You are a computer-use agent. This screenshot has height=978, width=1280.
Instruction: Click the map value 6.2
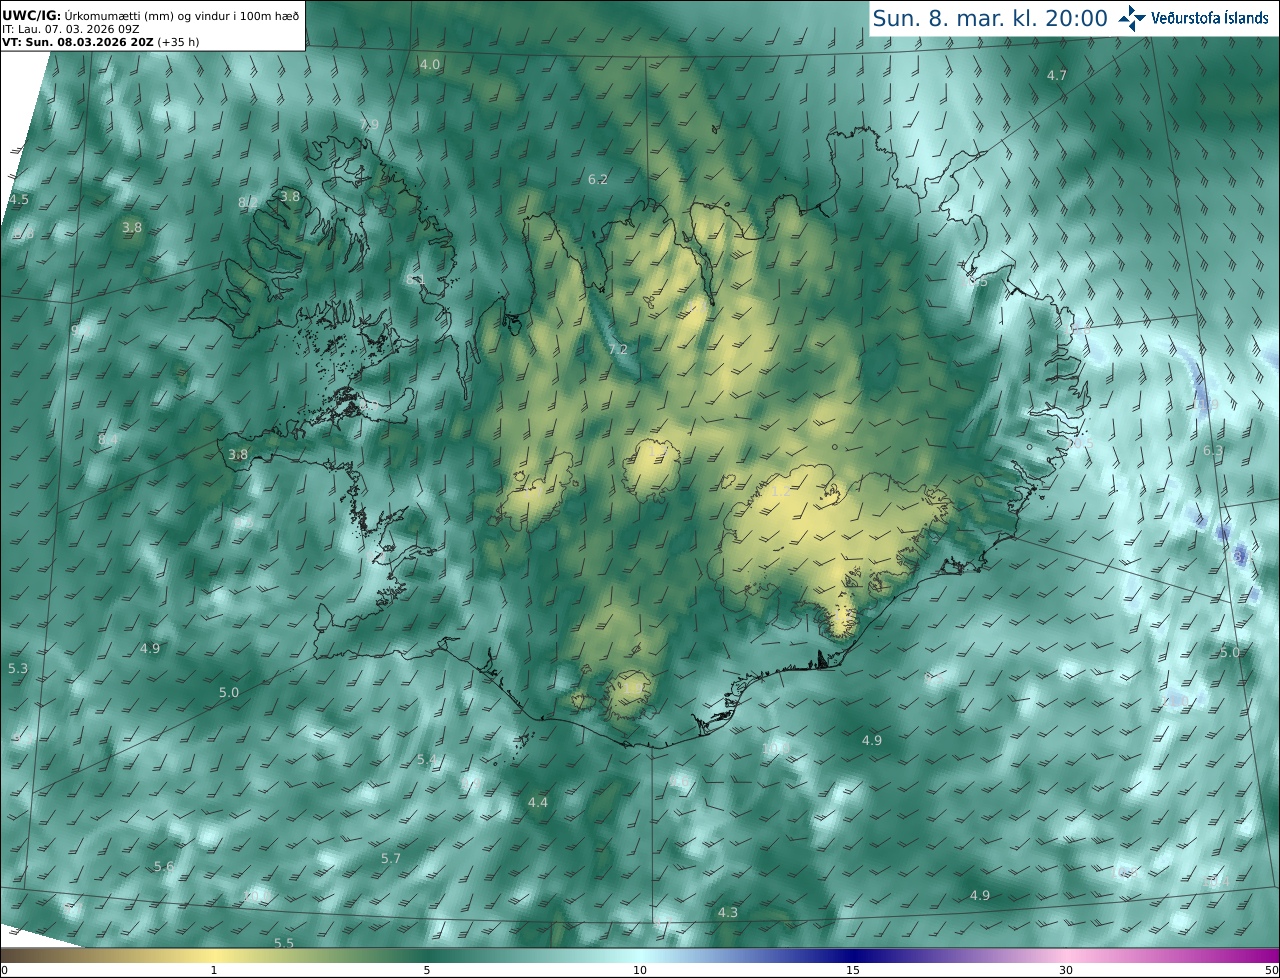click(598, 180)
